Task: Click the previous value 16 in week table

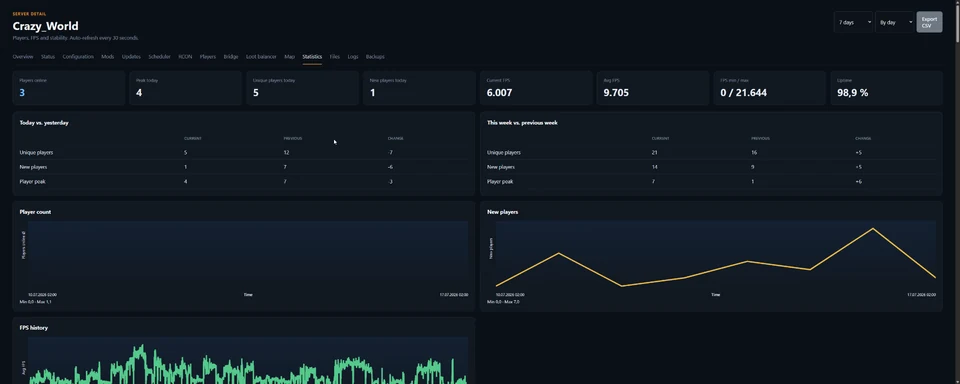Action: pyautogui.click(x=754, y=152)
